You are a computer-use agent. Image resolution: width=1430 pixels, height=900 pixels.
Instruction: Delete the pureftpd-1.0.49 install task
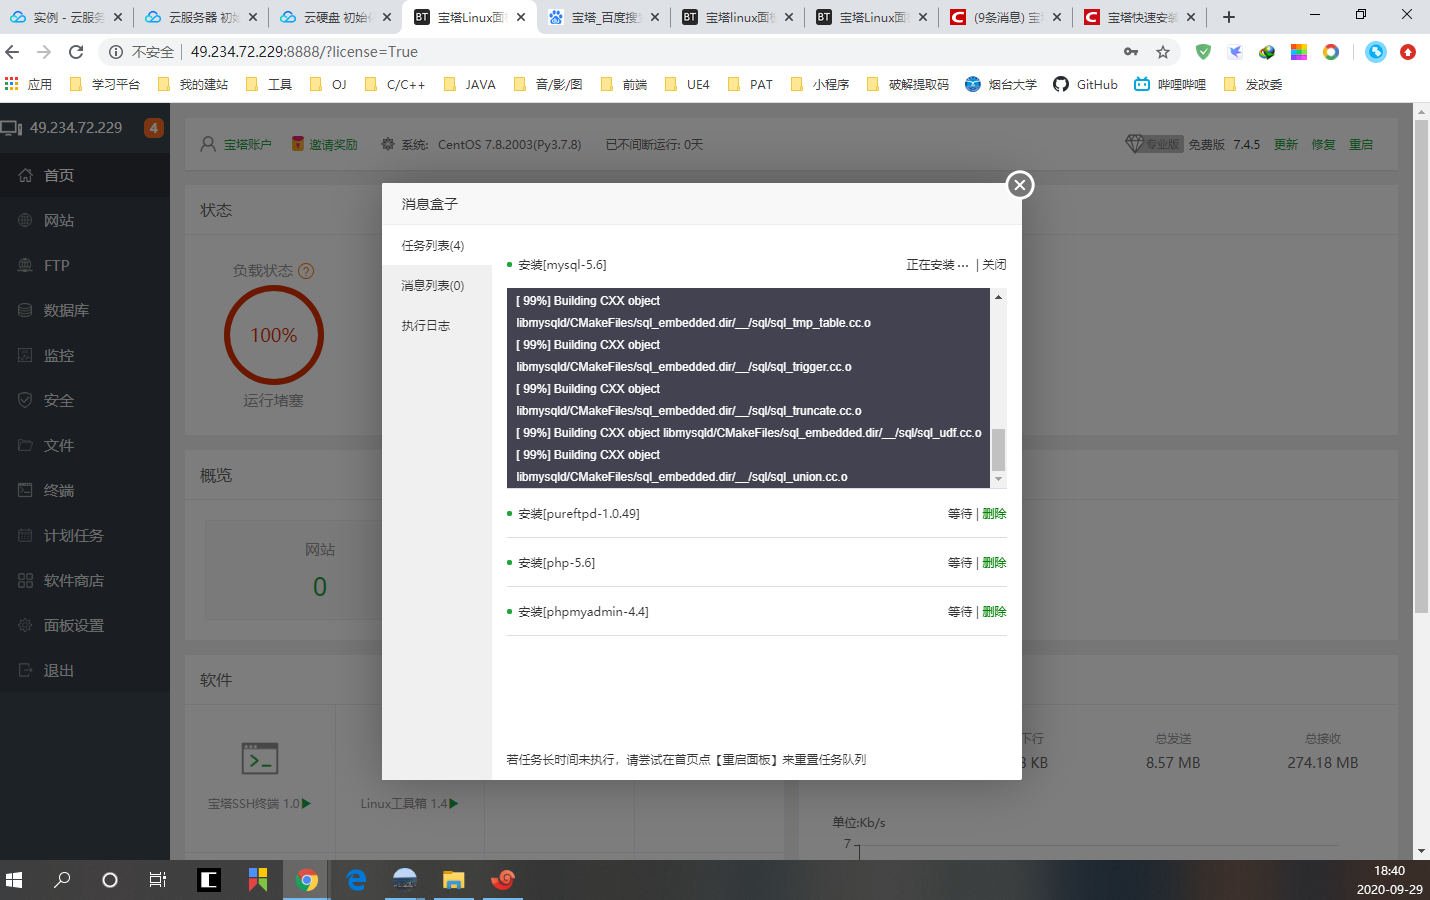tap(994, 513)
